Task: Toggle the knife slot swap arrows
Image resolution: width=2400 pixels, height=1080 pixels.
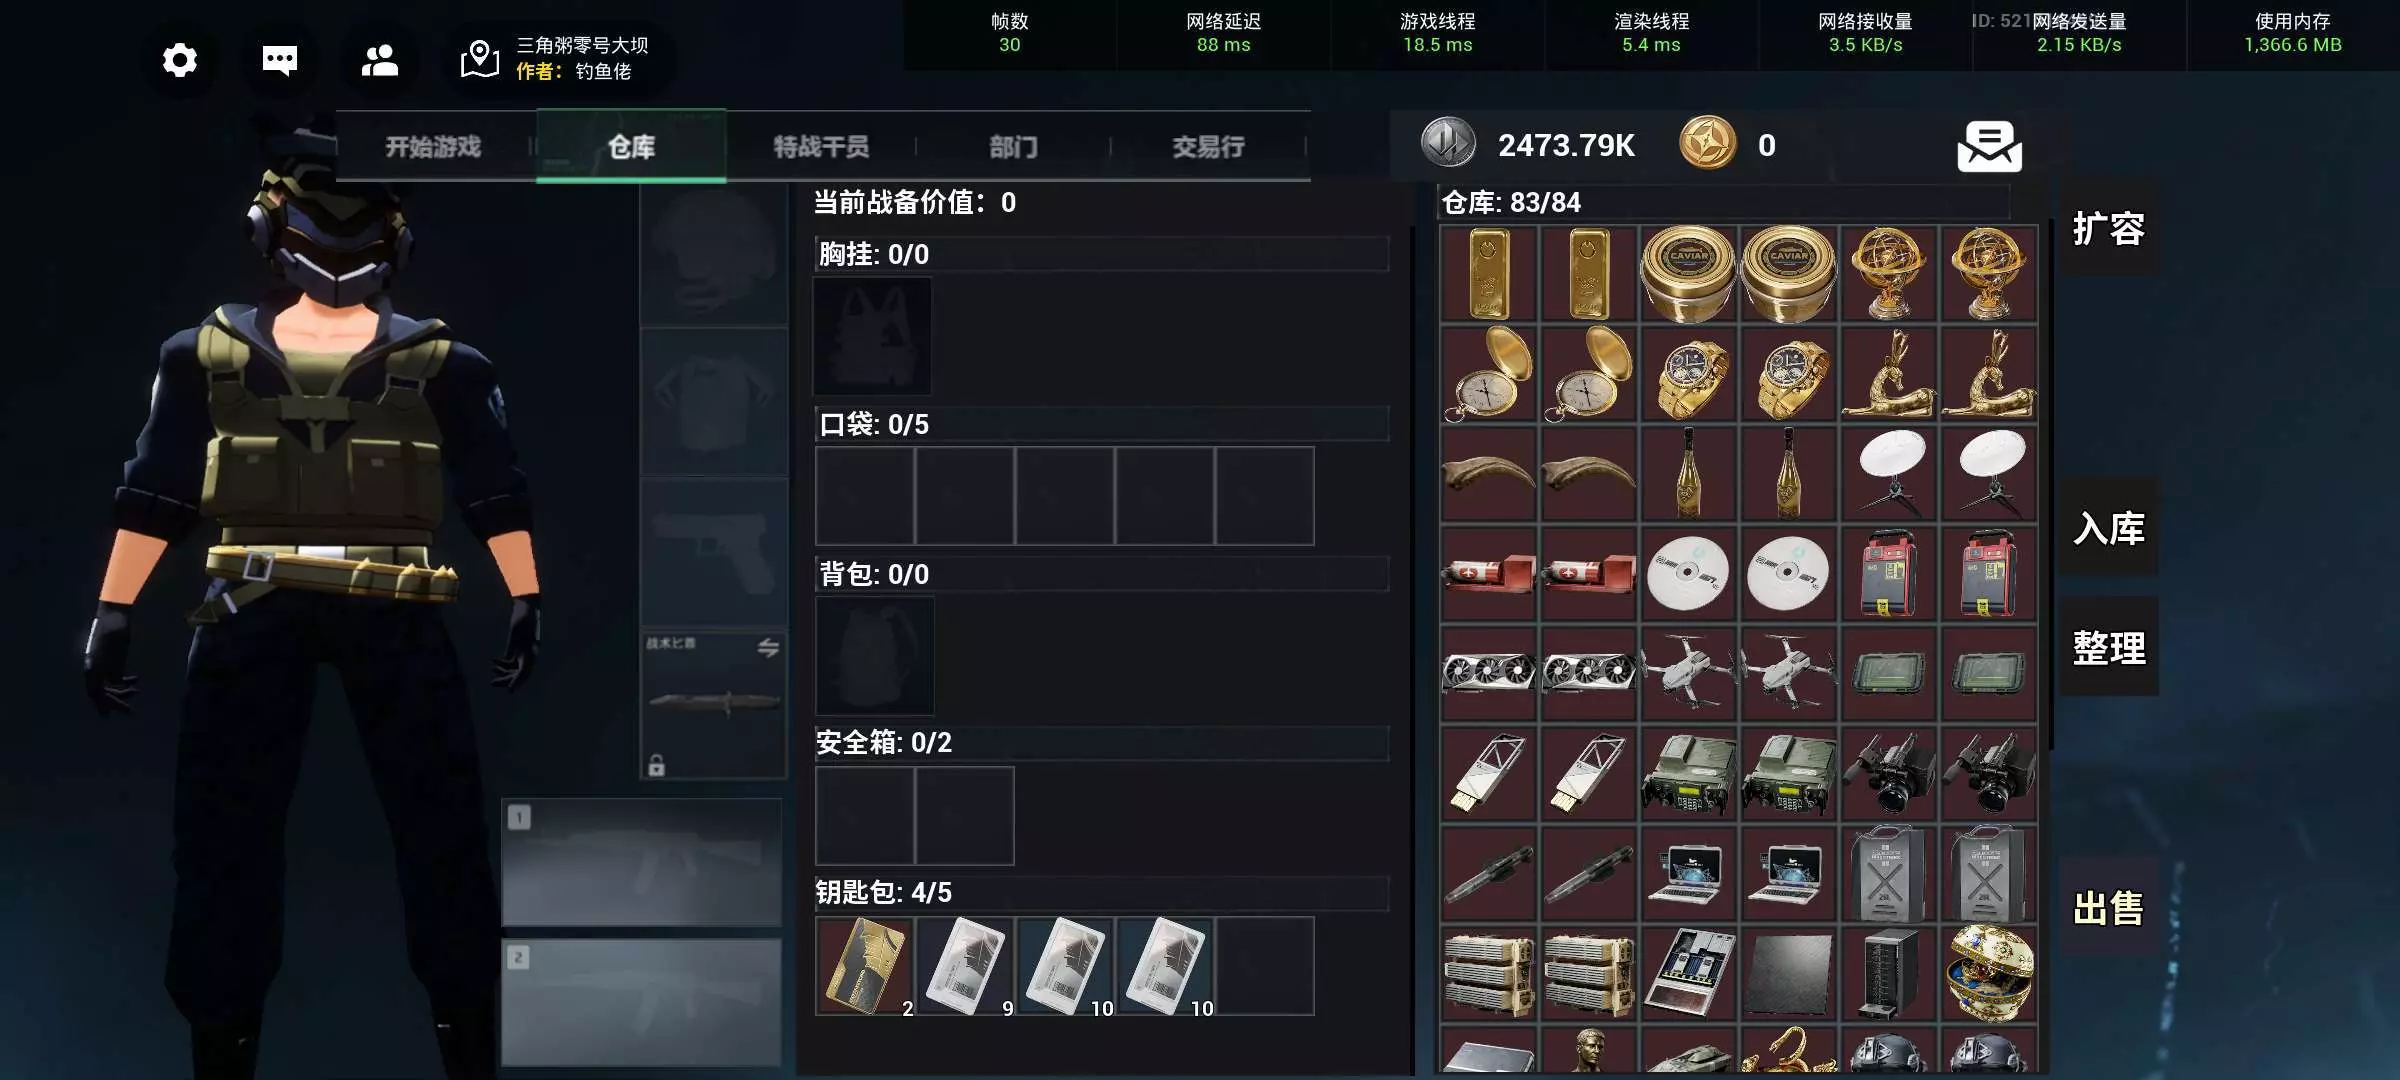Action: pyautogui.click(x=768, y=648)
